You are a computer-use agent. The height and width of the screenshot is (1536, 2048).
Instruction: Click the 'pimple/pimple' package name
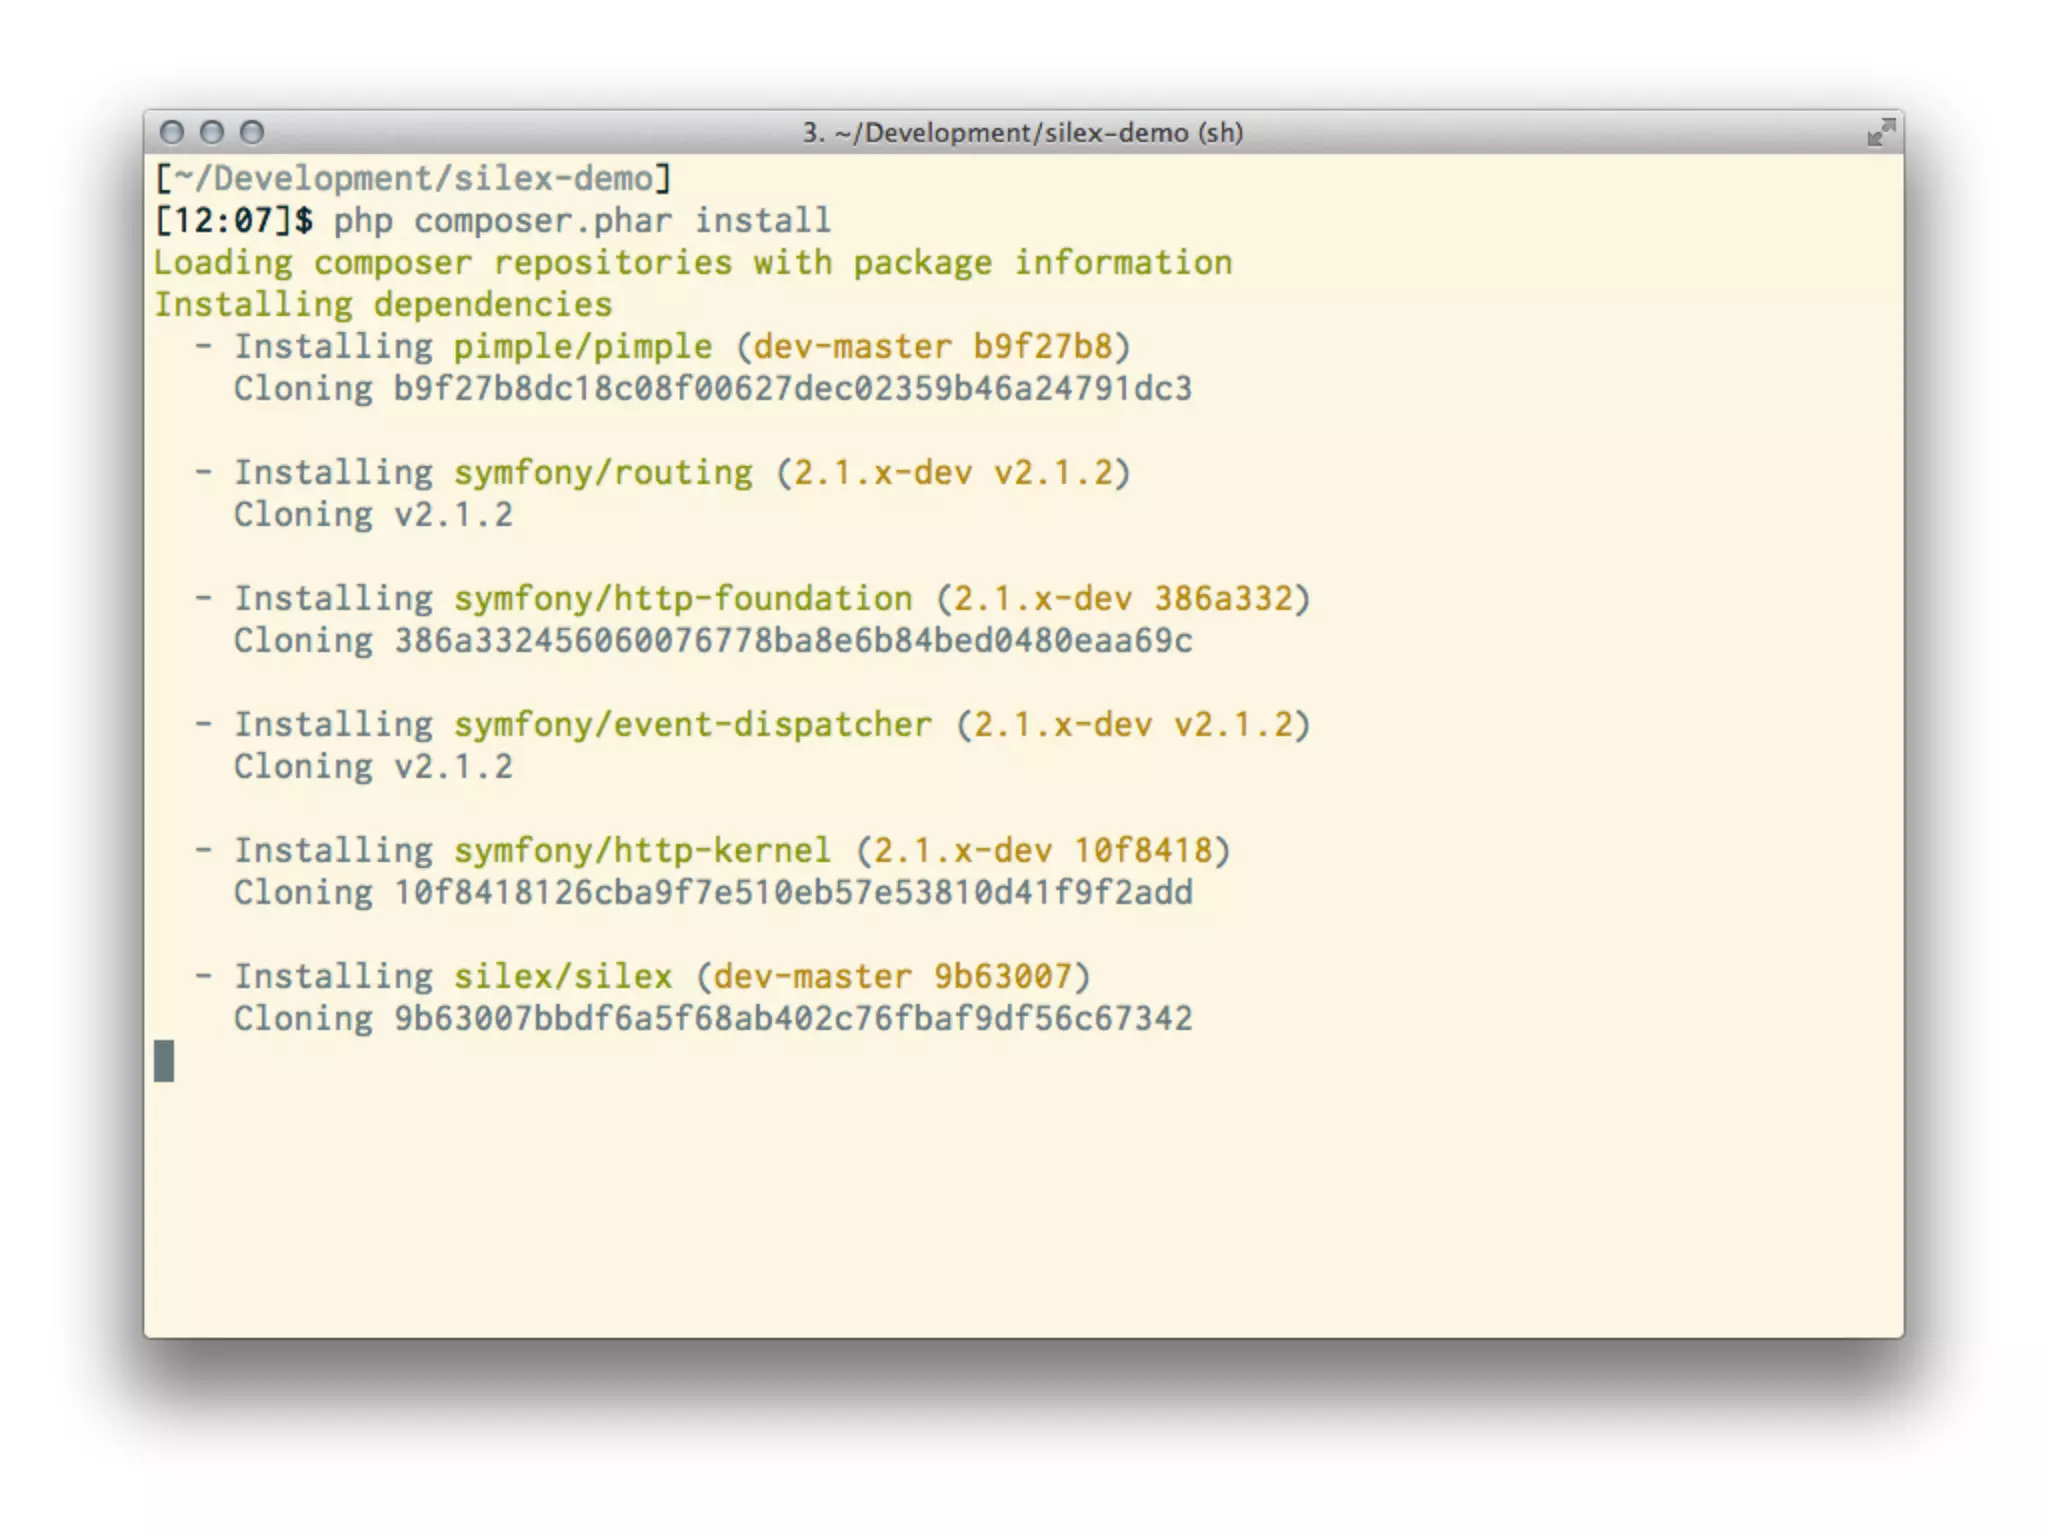[x=583, y=347]
